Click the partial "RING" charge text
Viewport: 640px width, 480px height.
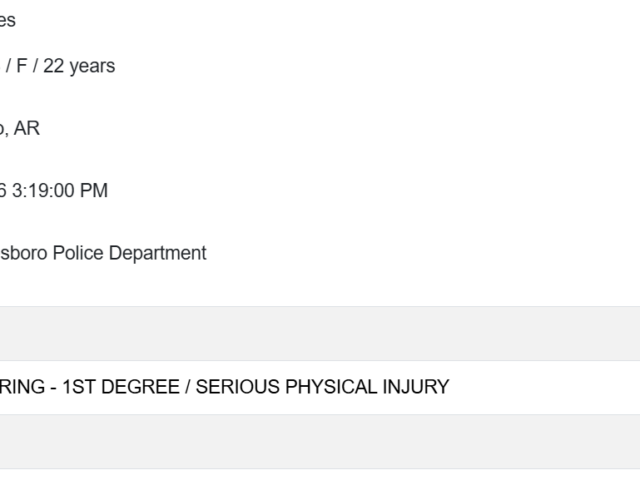(x=22, y=387)
